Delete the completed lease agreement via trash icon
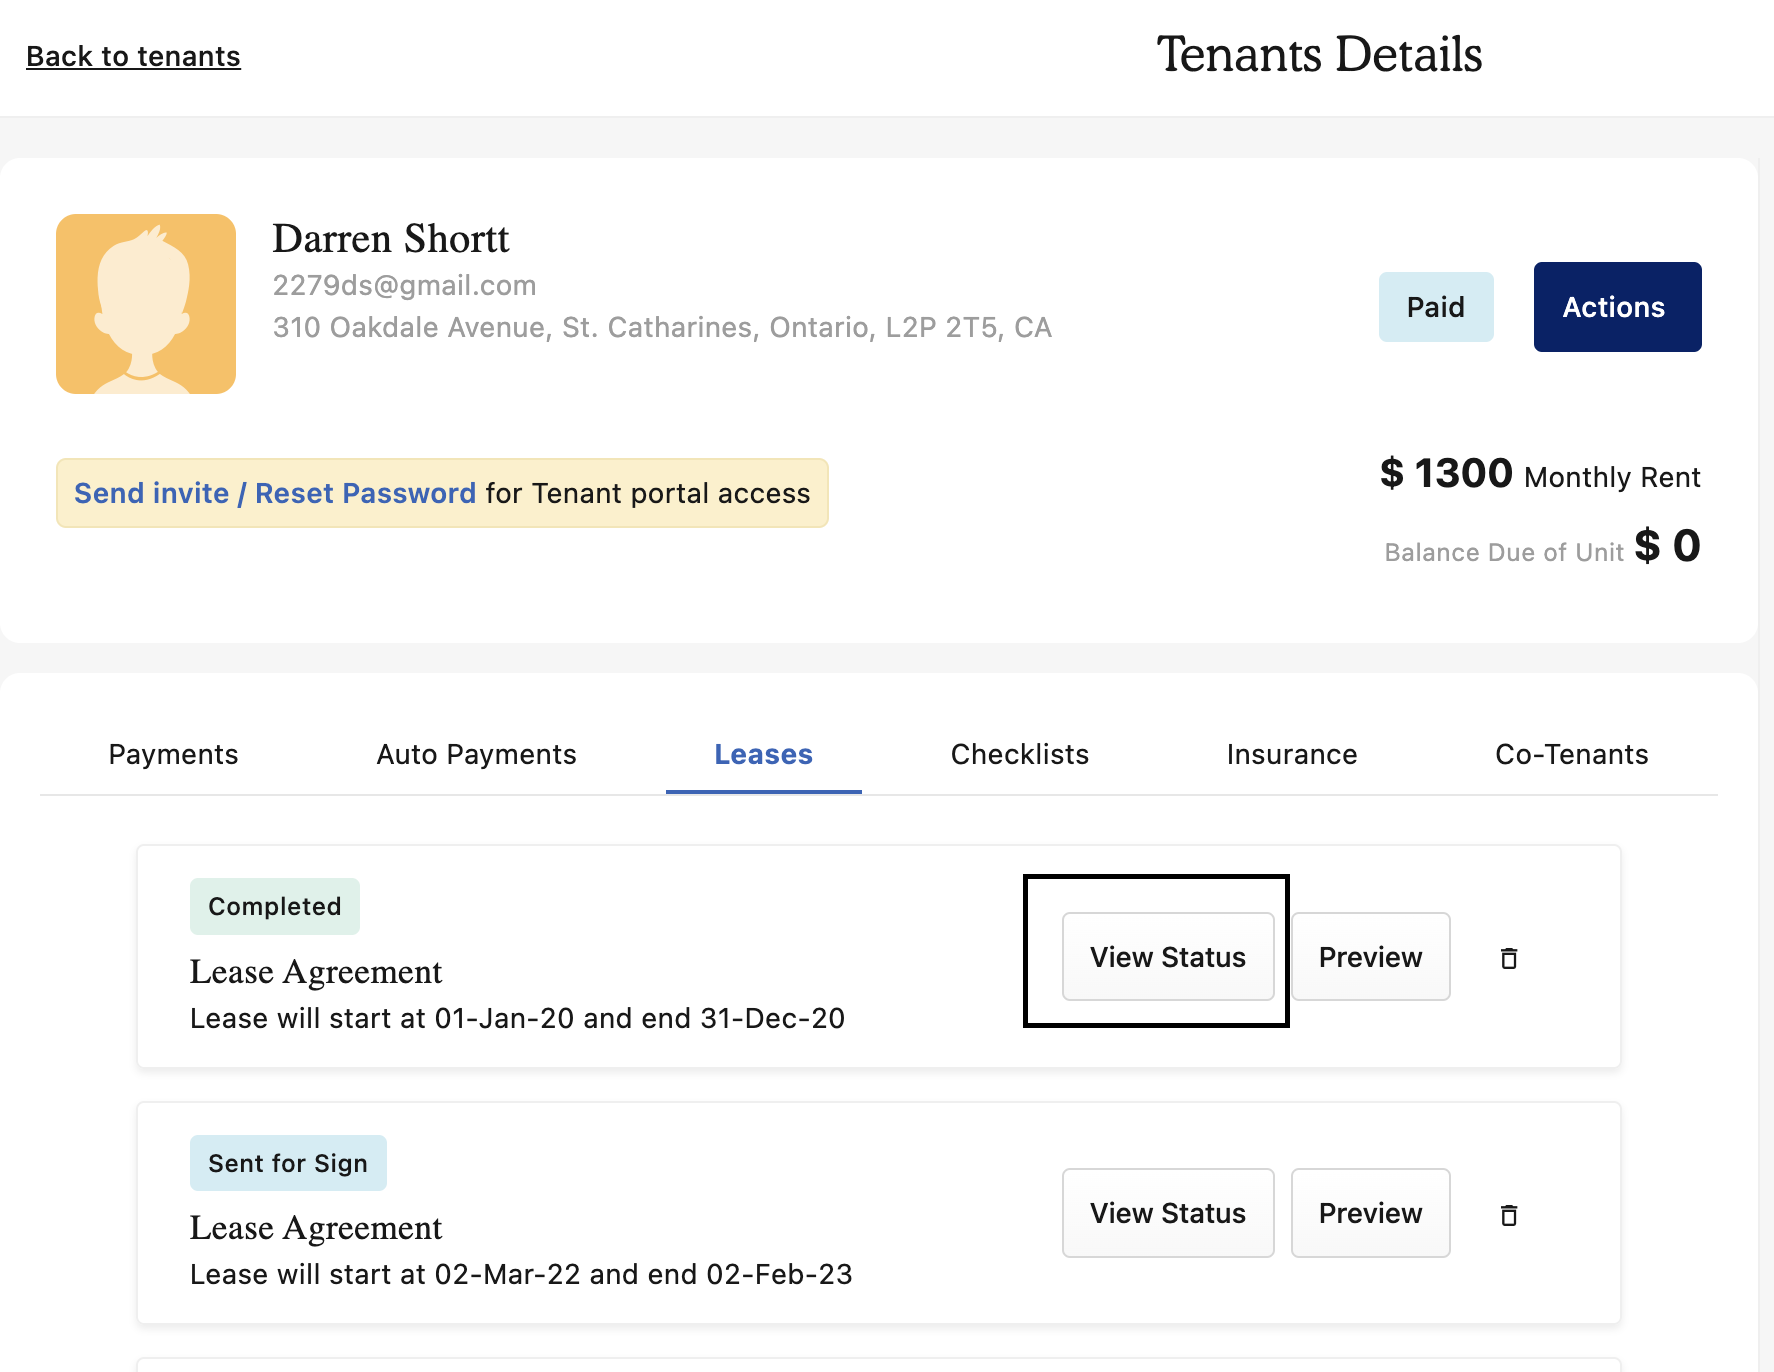The image size is (1774, 1372). pyautogui.click(x=1509, y=958)
